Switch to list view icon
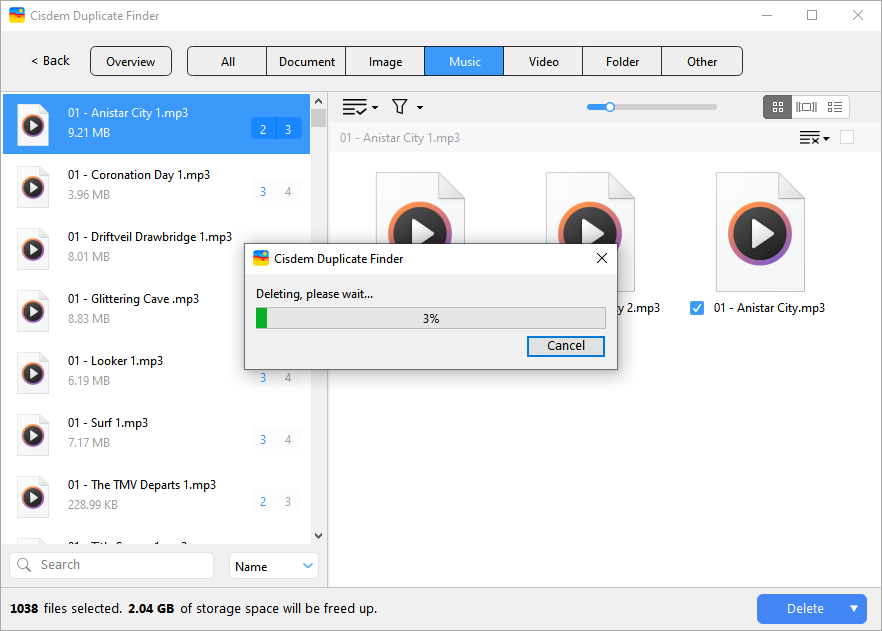Image resolution: width=882 pixels, height=631 pixels. (x=835, y=107)
